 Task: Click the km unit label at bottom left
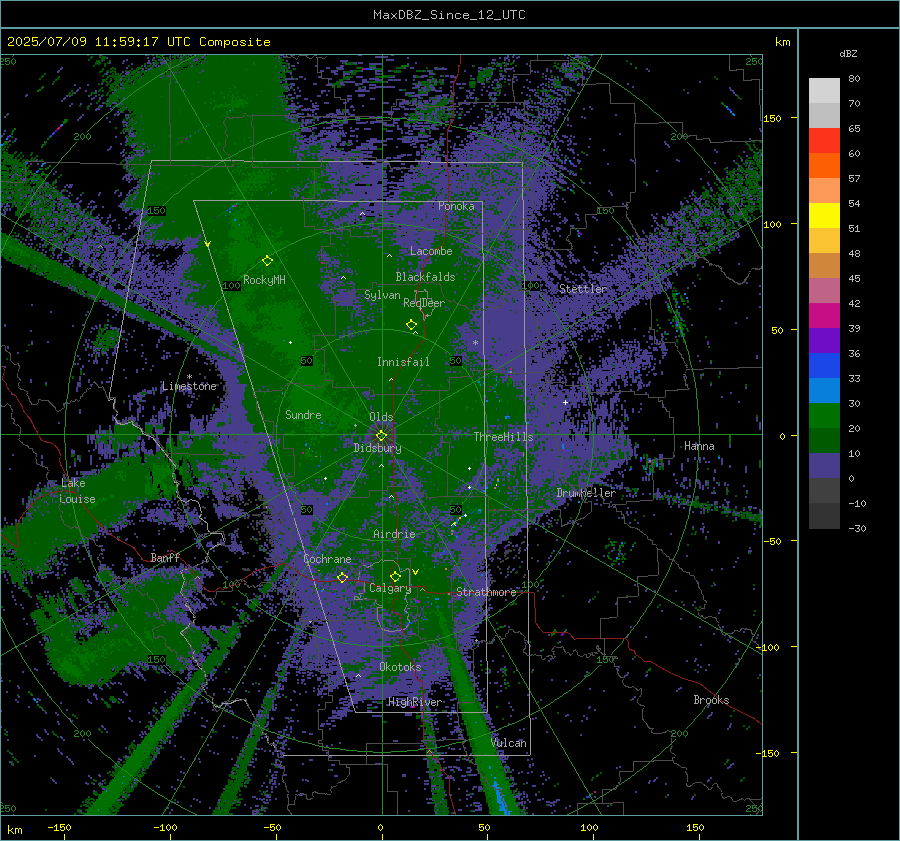[x=15, y=830]
